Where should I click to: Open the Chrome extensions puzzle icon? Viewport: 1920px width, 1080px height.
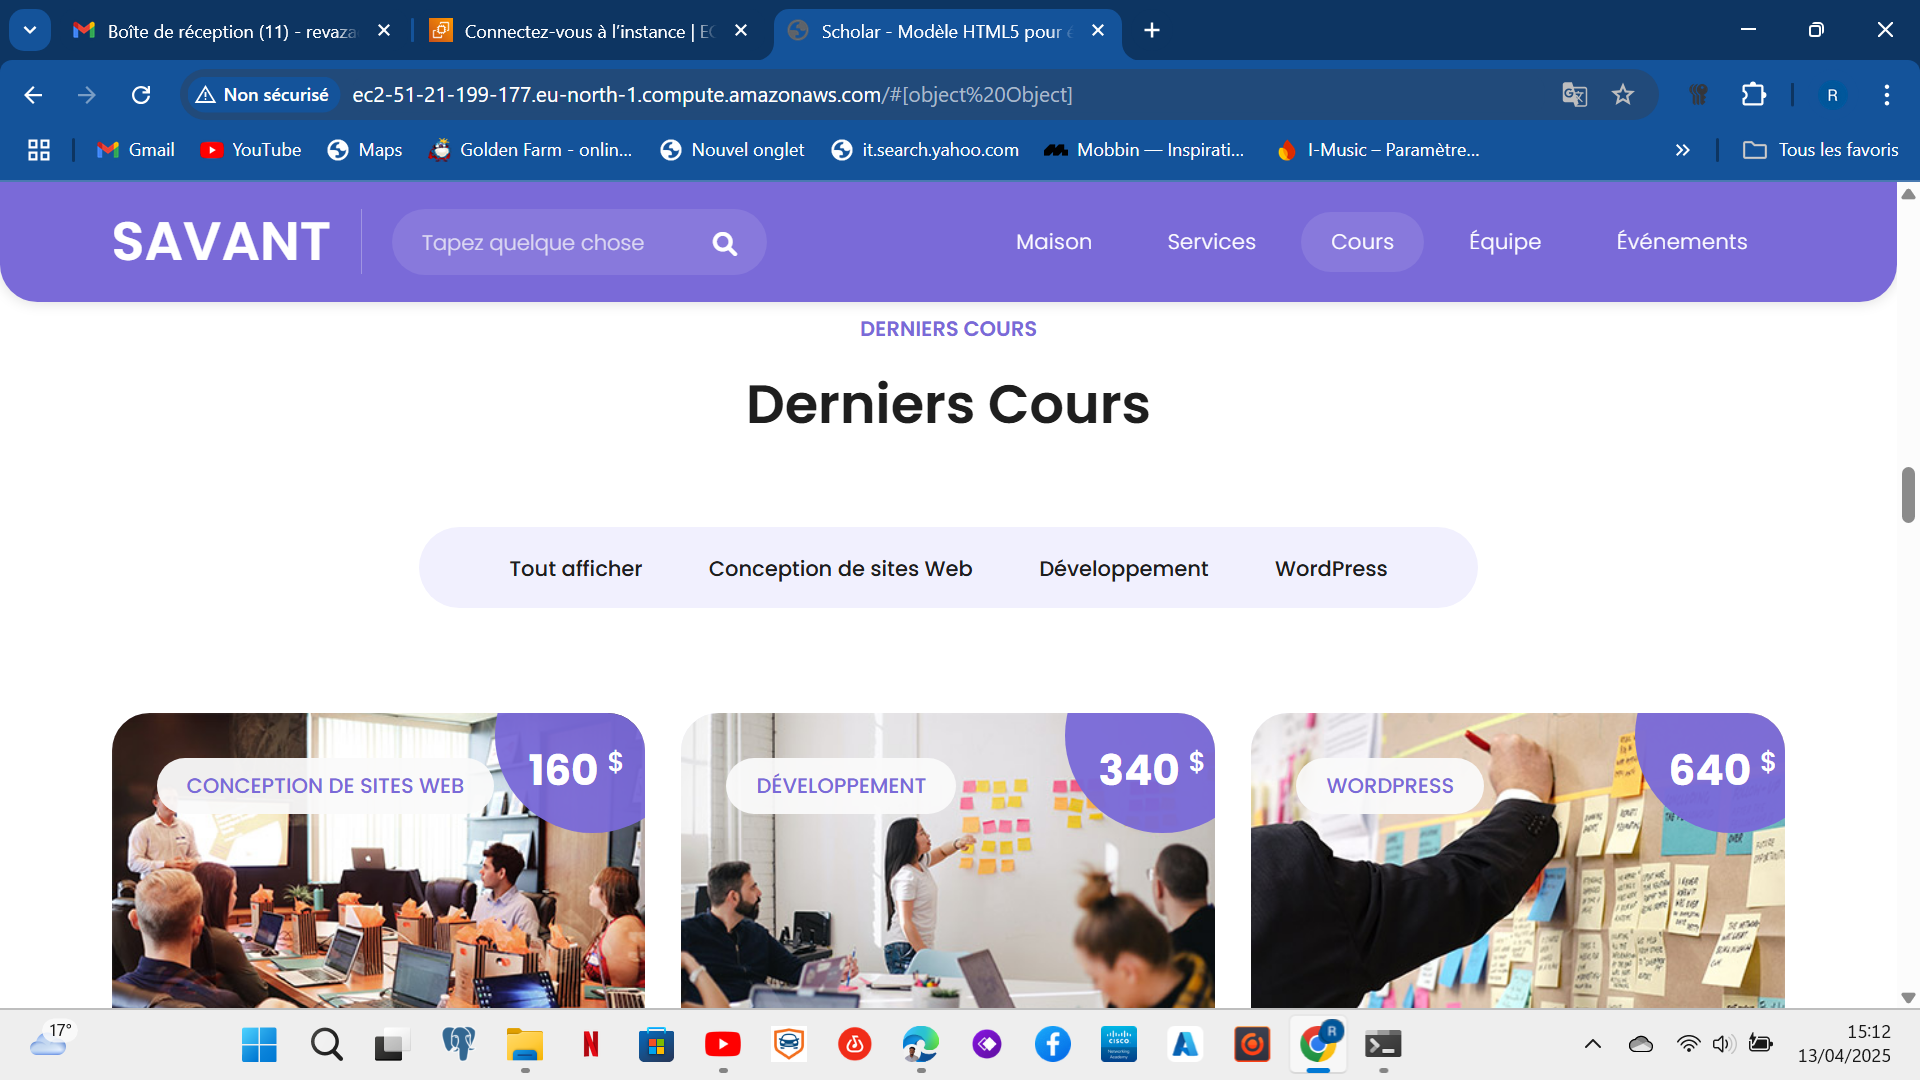click(1753, 95)
